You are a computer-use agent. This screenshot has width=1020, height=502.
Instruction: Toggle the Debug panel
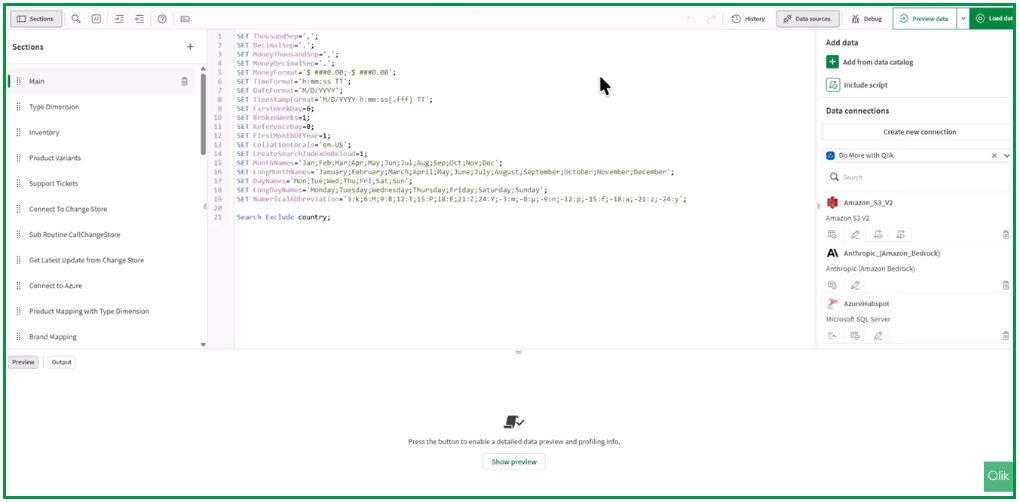click(866, 19)
